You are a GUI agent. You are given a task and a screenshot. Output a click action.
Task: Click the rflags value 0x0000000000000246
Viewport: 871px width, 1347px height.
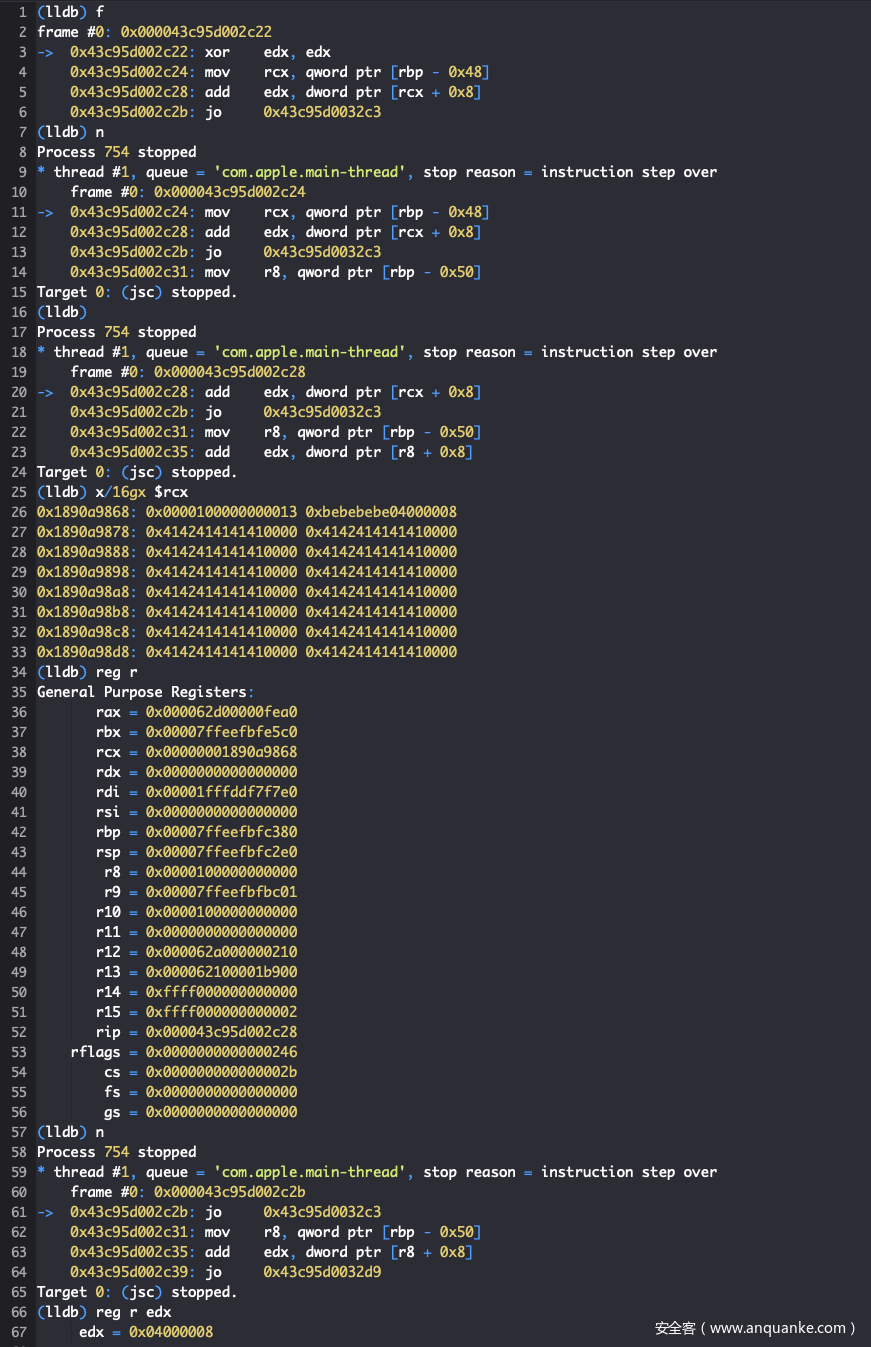221,1052
